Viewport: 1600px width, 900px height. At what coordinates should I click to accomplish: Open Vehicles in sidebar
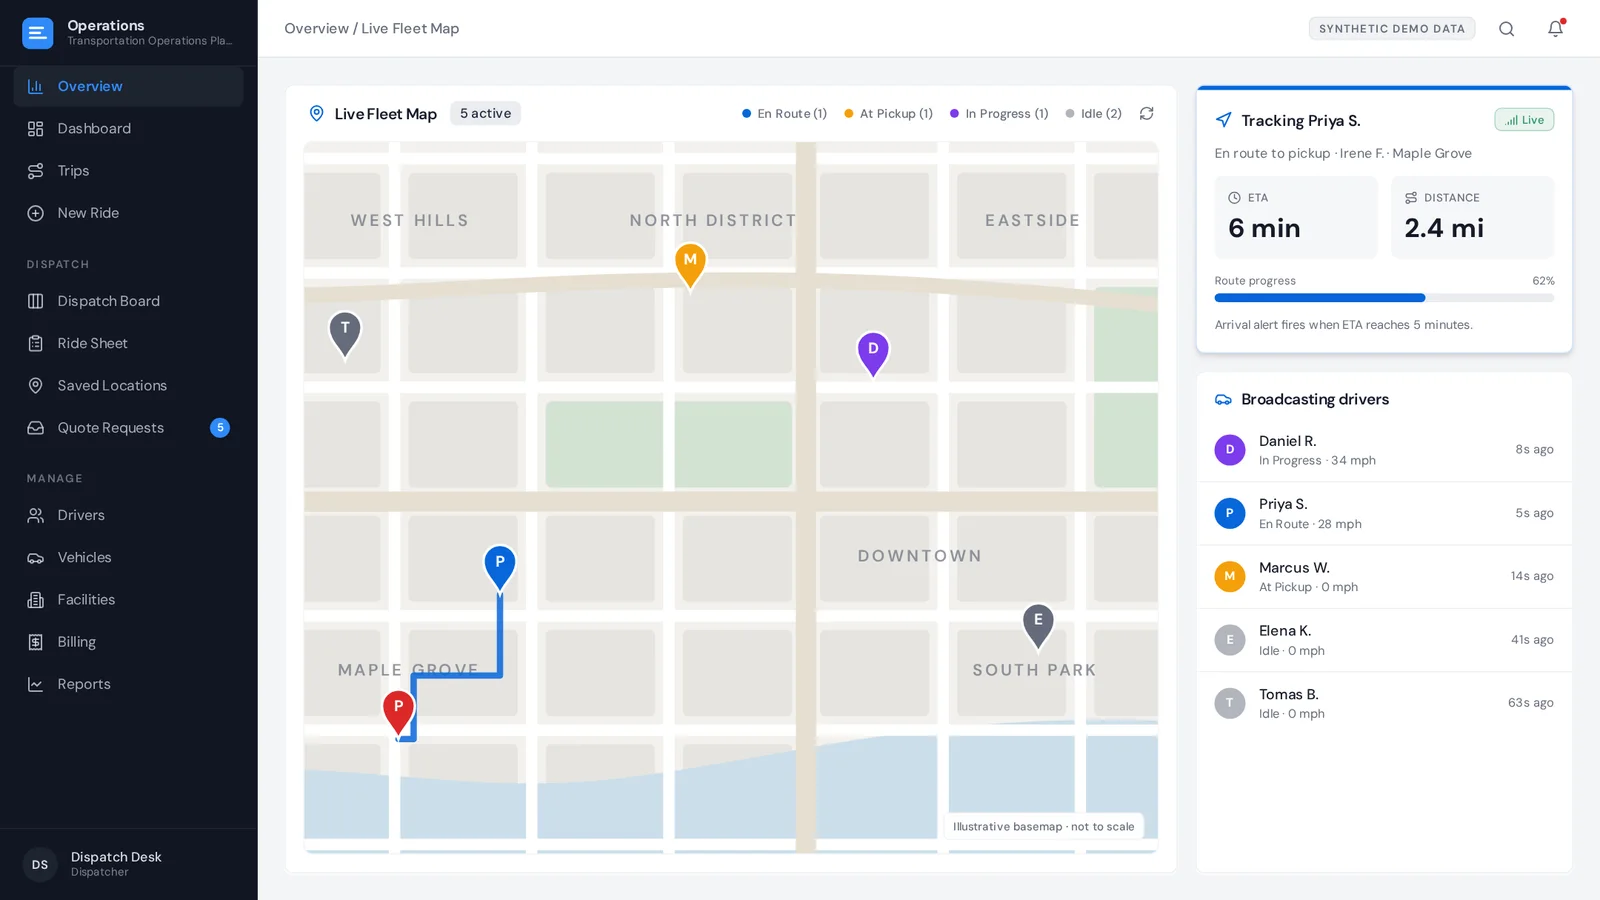coord(128,558)
